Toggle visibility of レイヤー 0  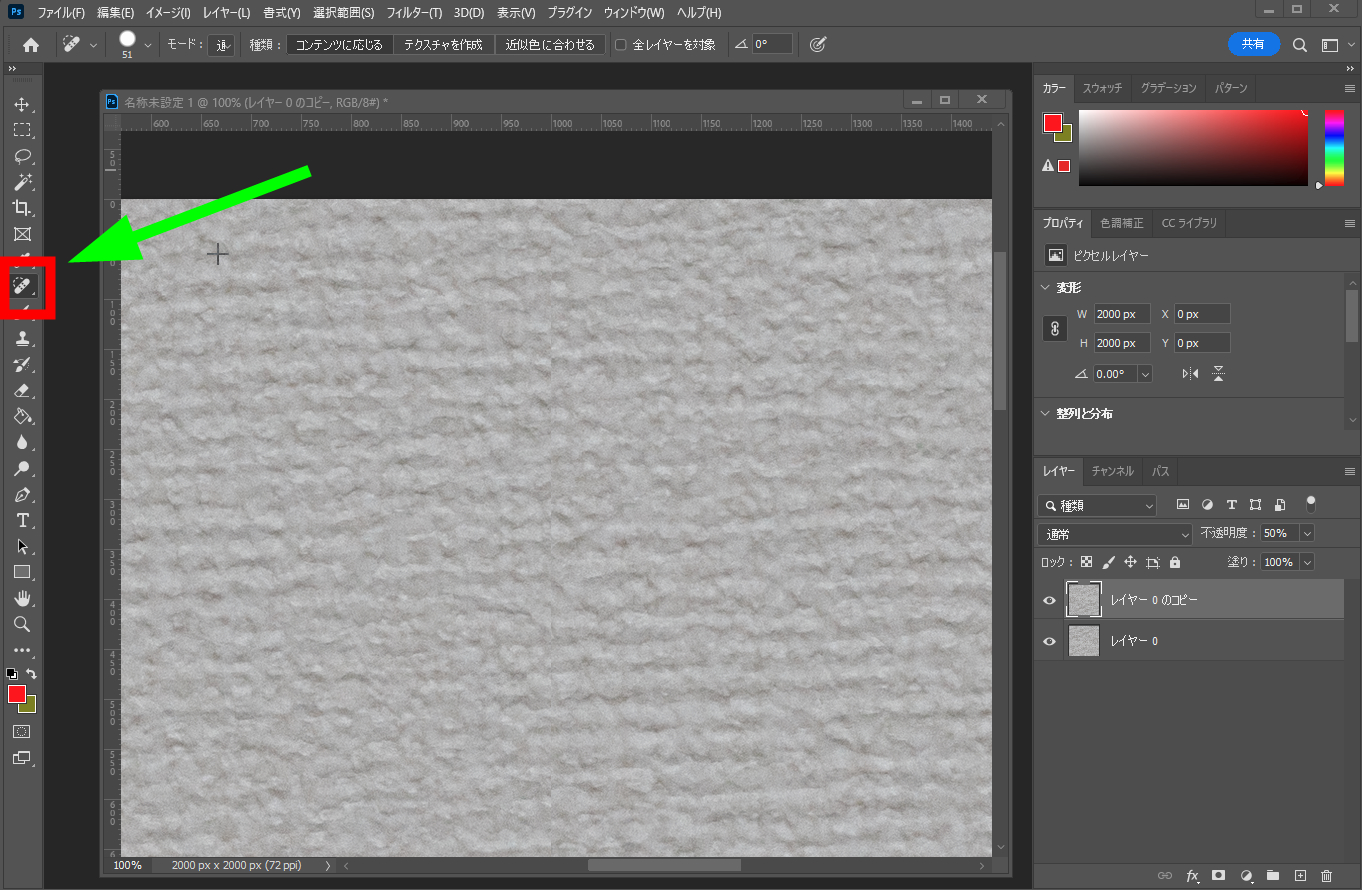pyautogui.click(x=1049, y=641)
